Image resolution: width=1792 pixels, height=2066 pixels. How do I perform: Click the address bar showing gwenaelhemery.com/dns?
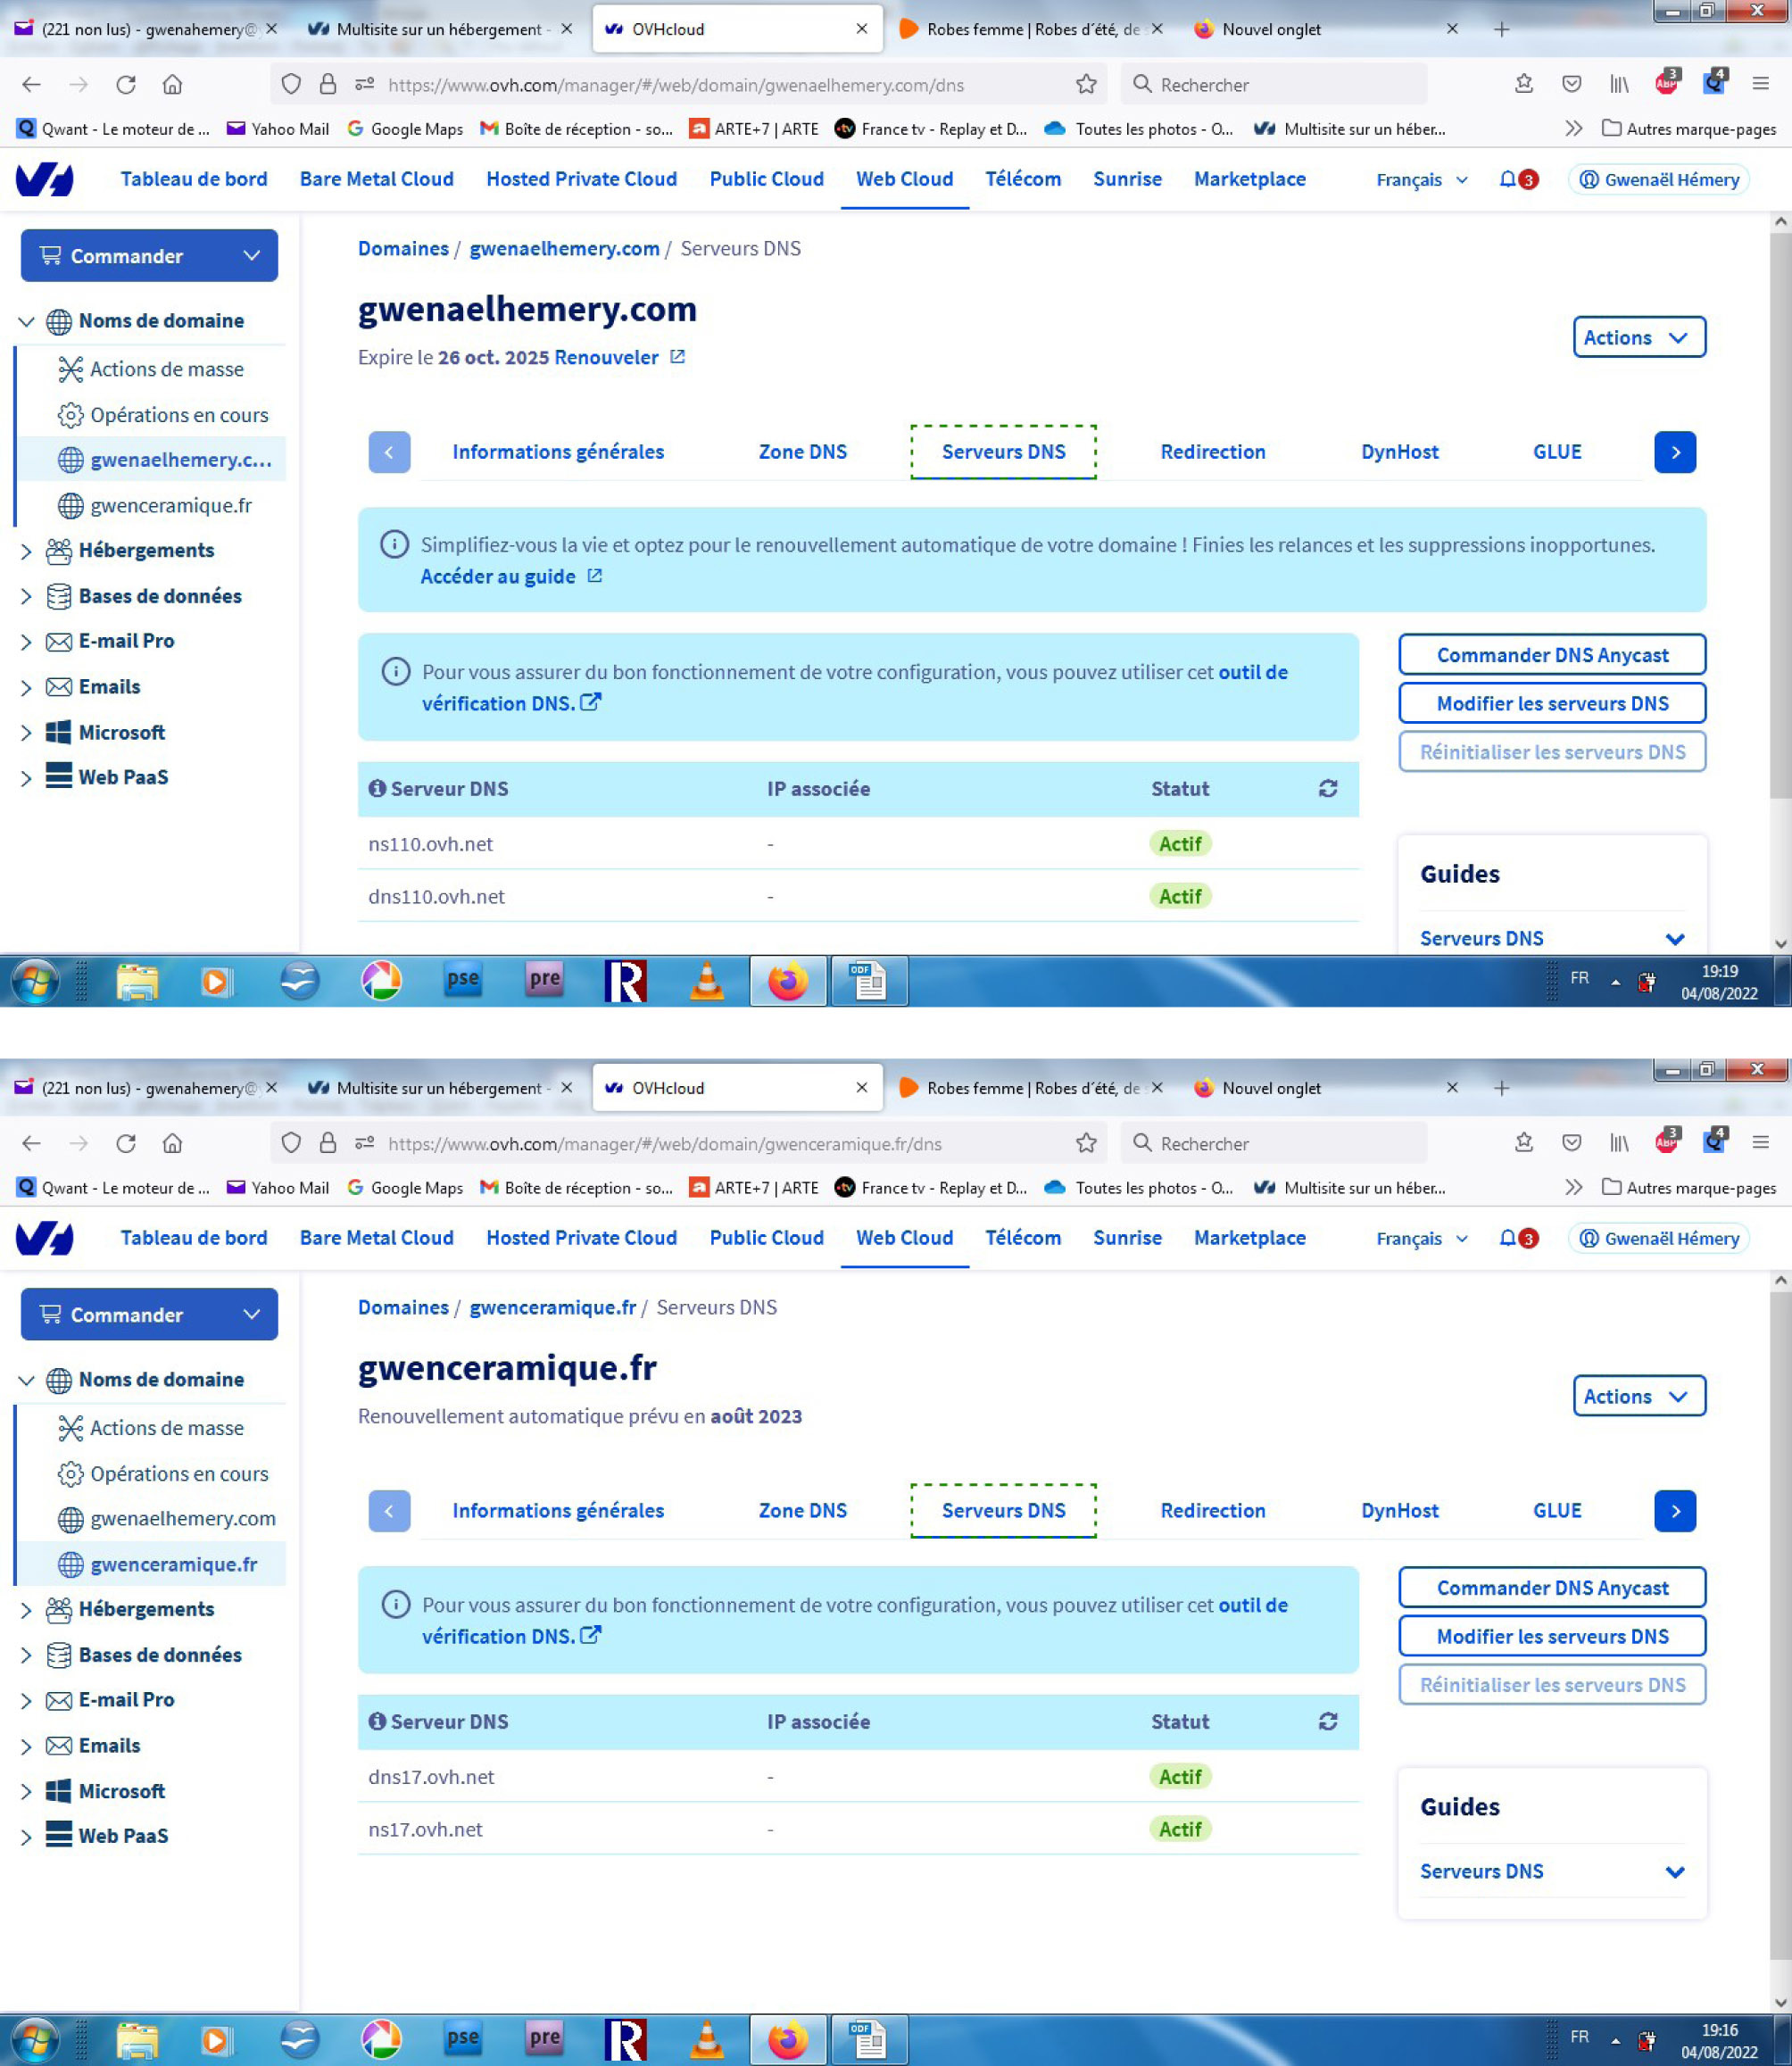pos(675,85)
